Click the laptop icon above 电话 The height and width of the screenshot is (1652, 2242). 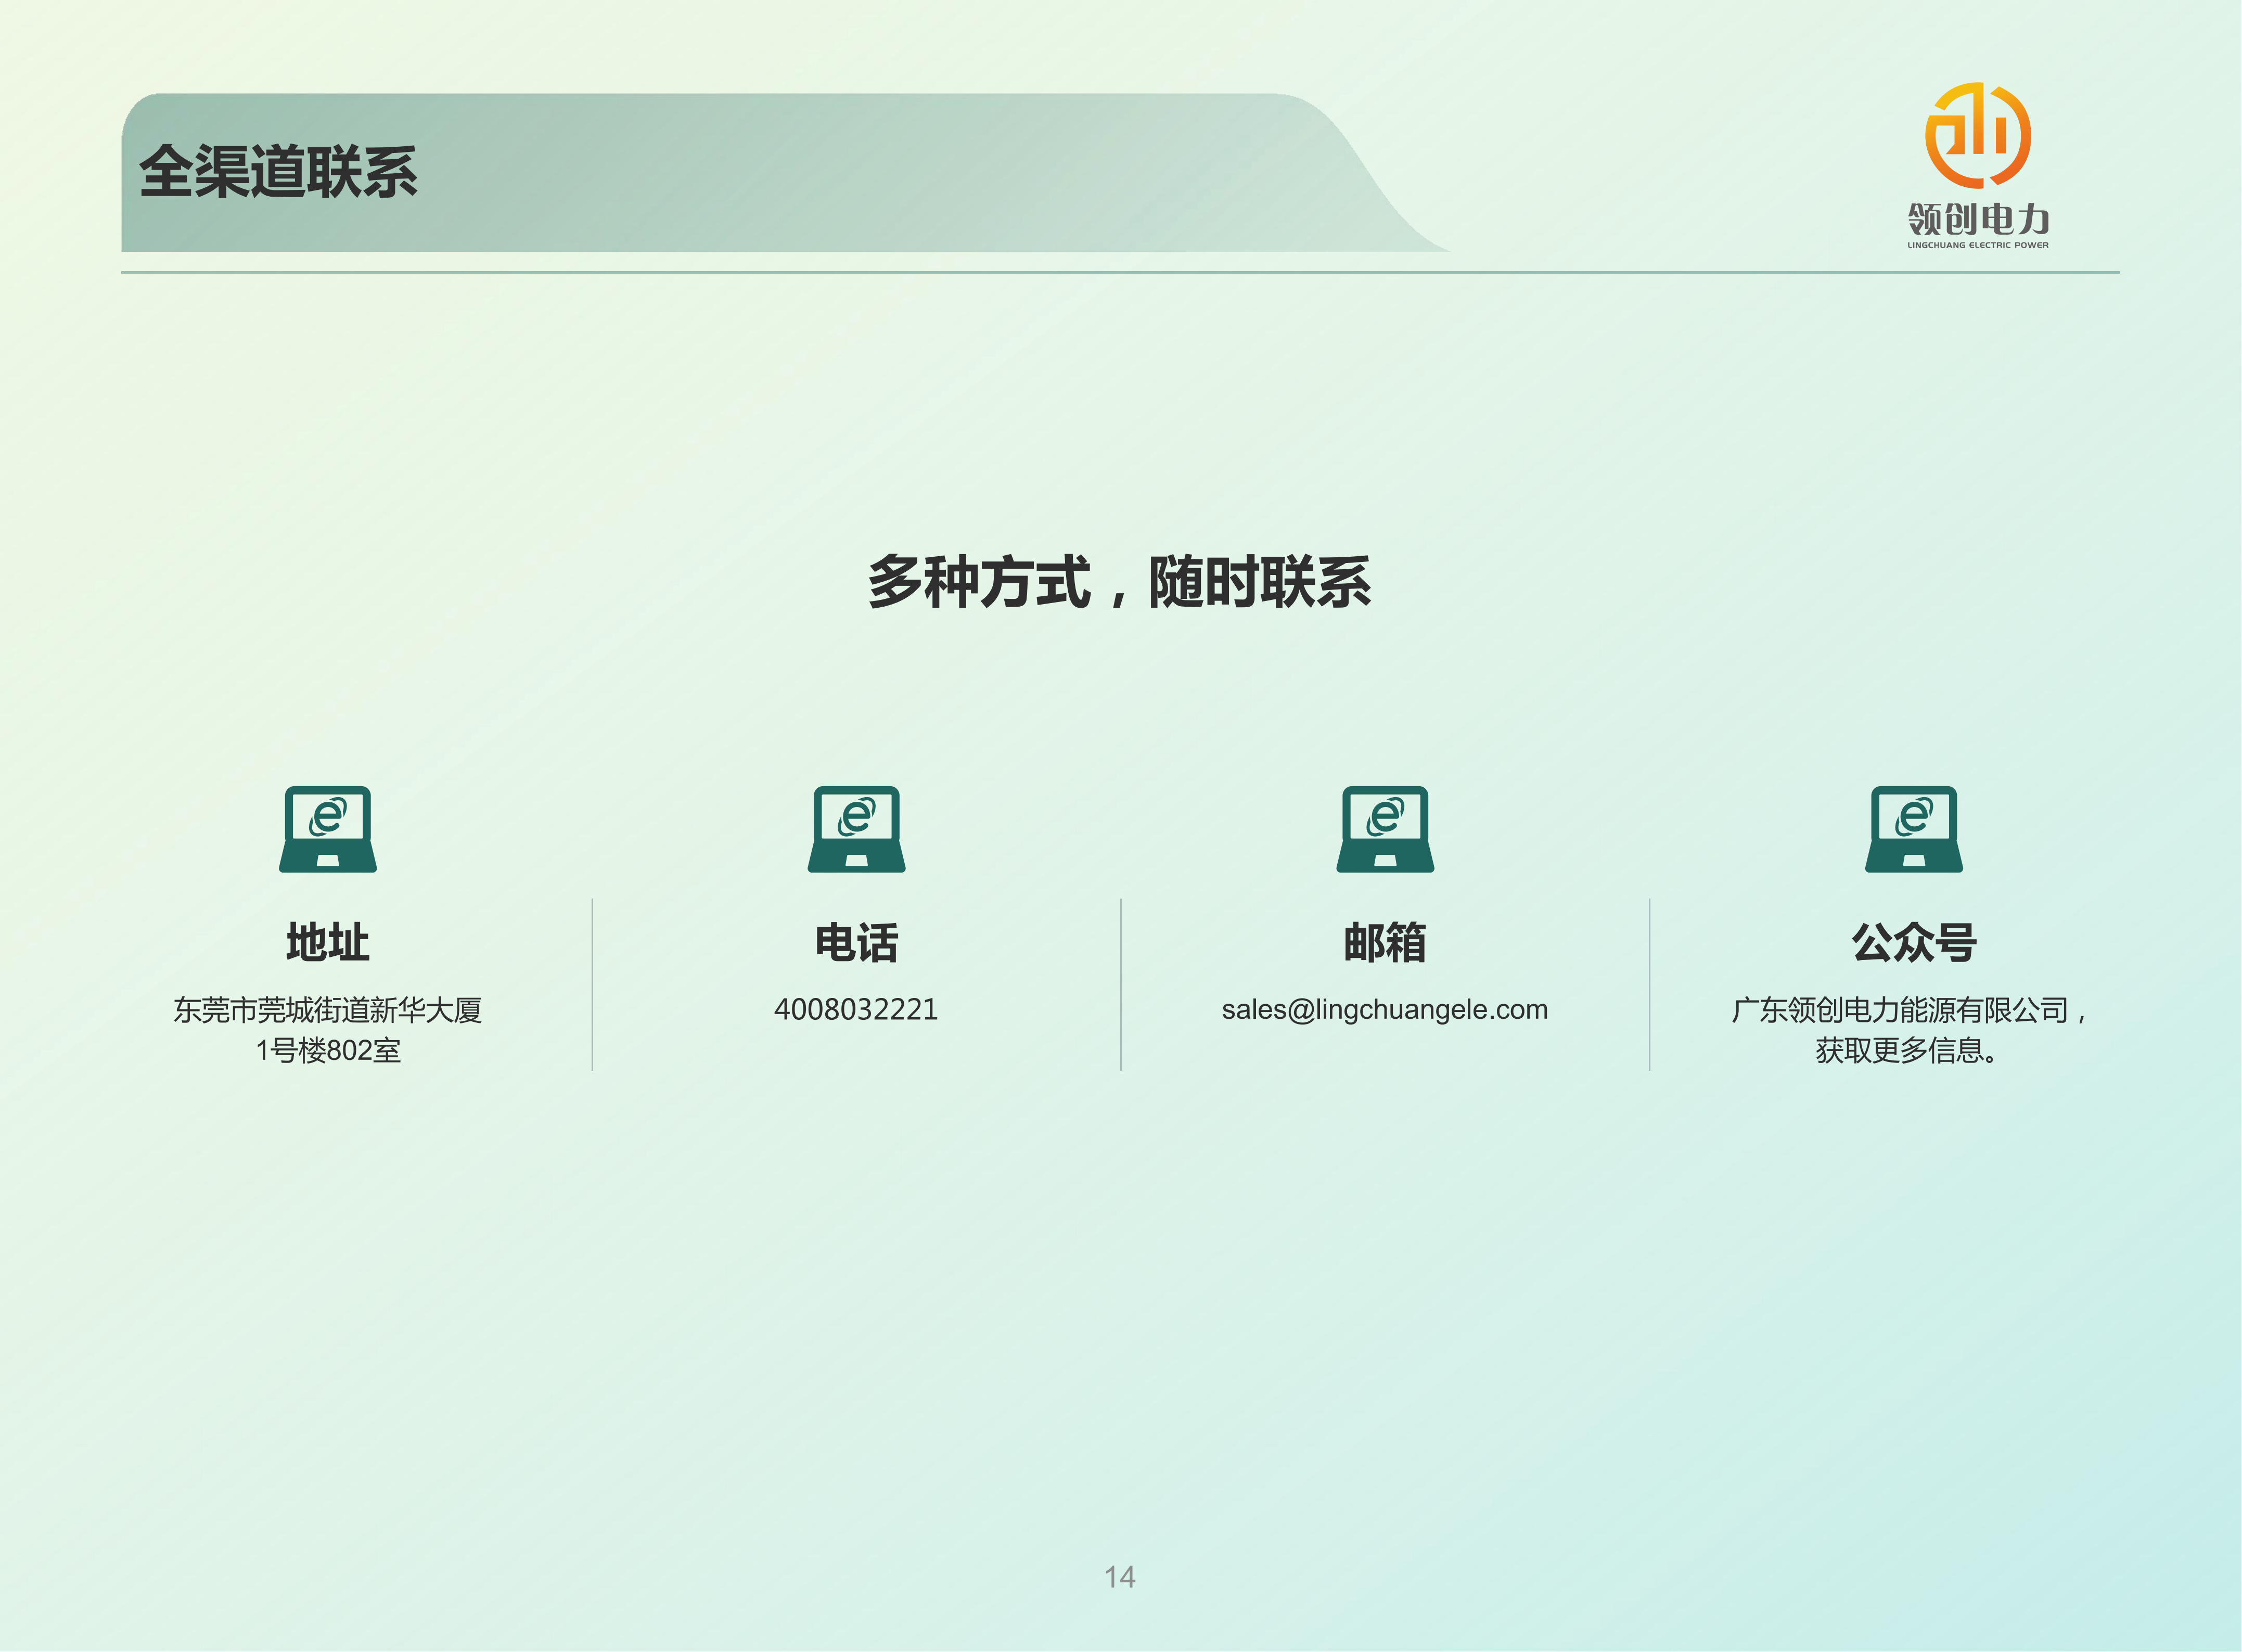[856, 829]
